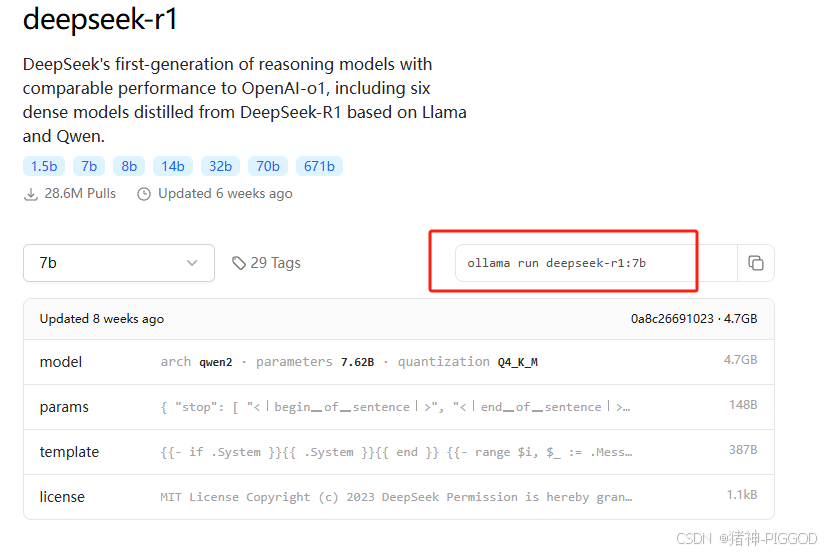The height and width of the screenshot is (554, 834).
Task: Click the ollama run deepseek-r1:7b command field
Action: 596,263
